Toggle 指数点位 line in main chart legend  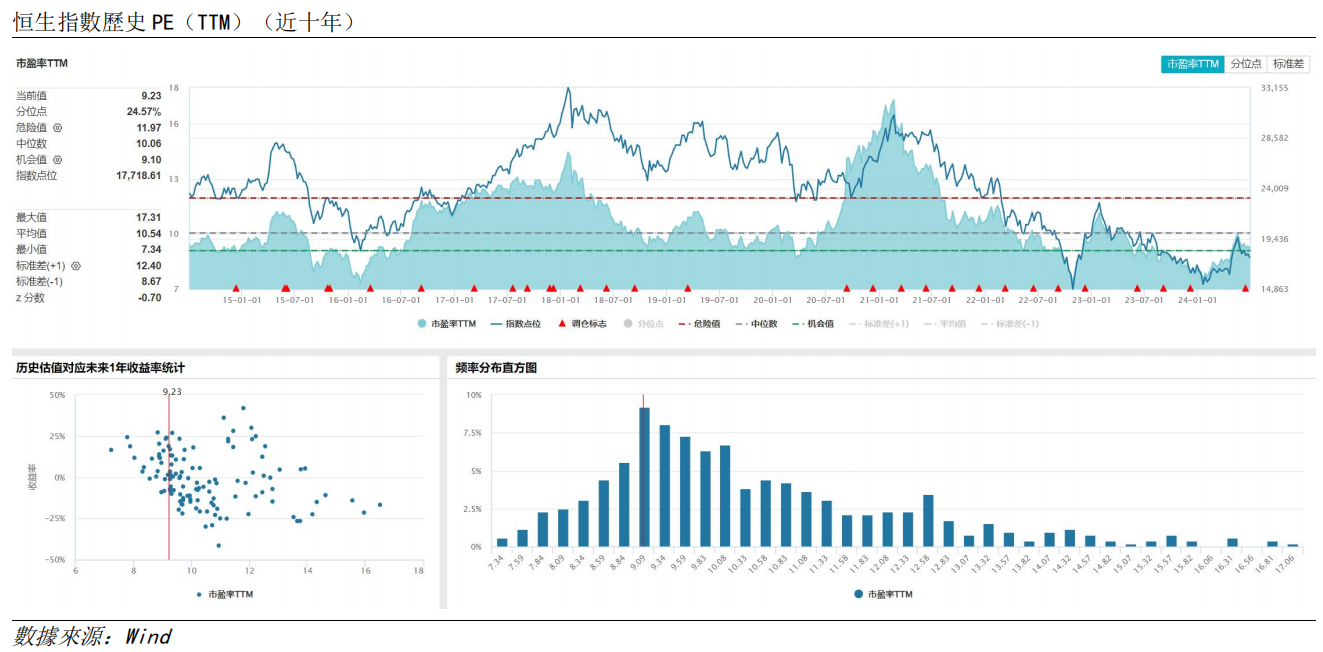point(515,324)
